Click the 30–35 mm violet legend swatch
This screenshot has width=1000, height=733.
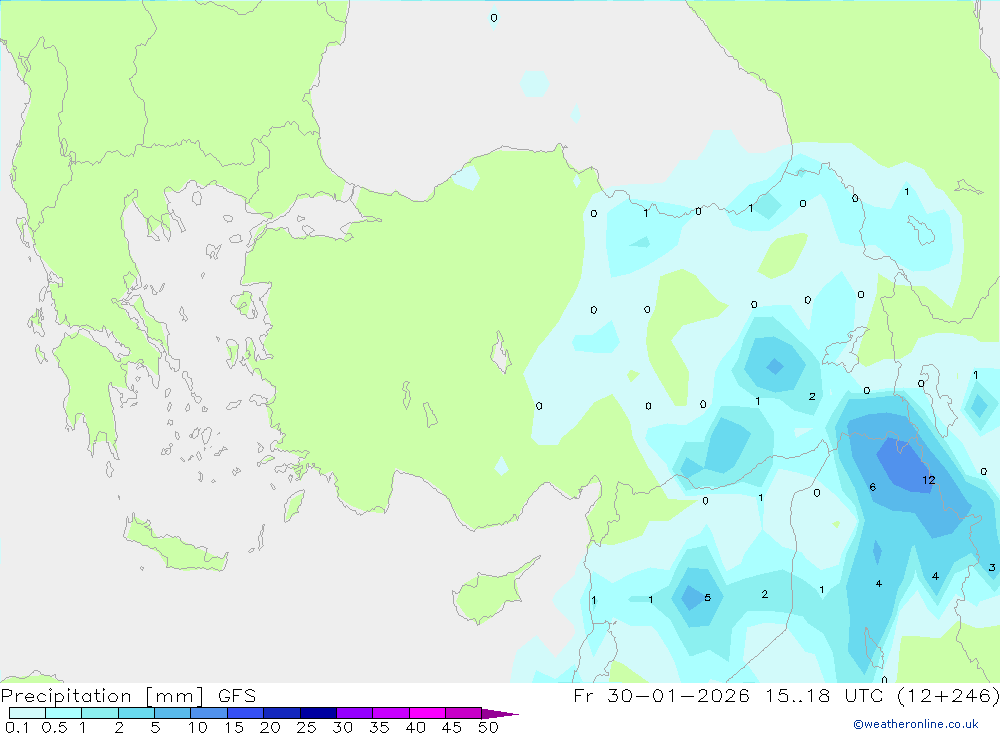pos(354,713)
